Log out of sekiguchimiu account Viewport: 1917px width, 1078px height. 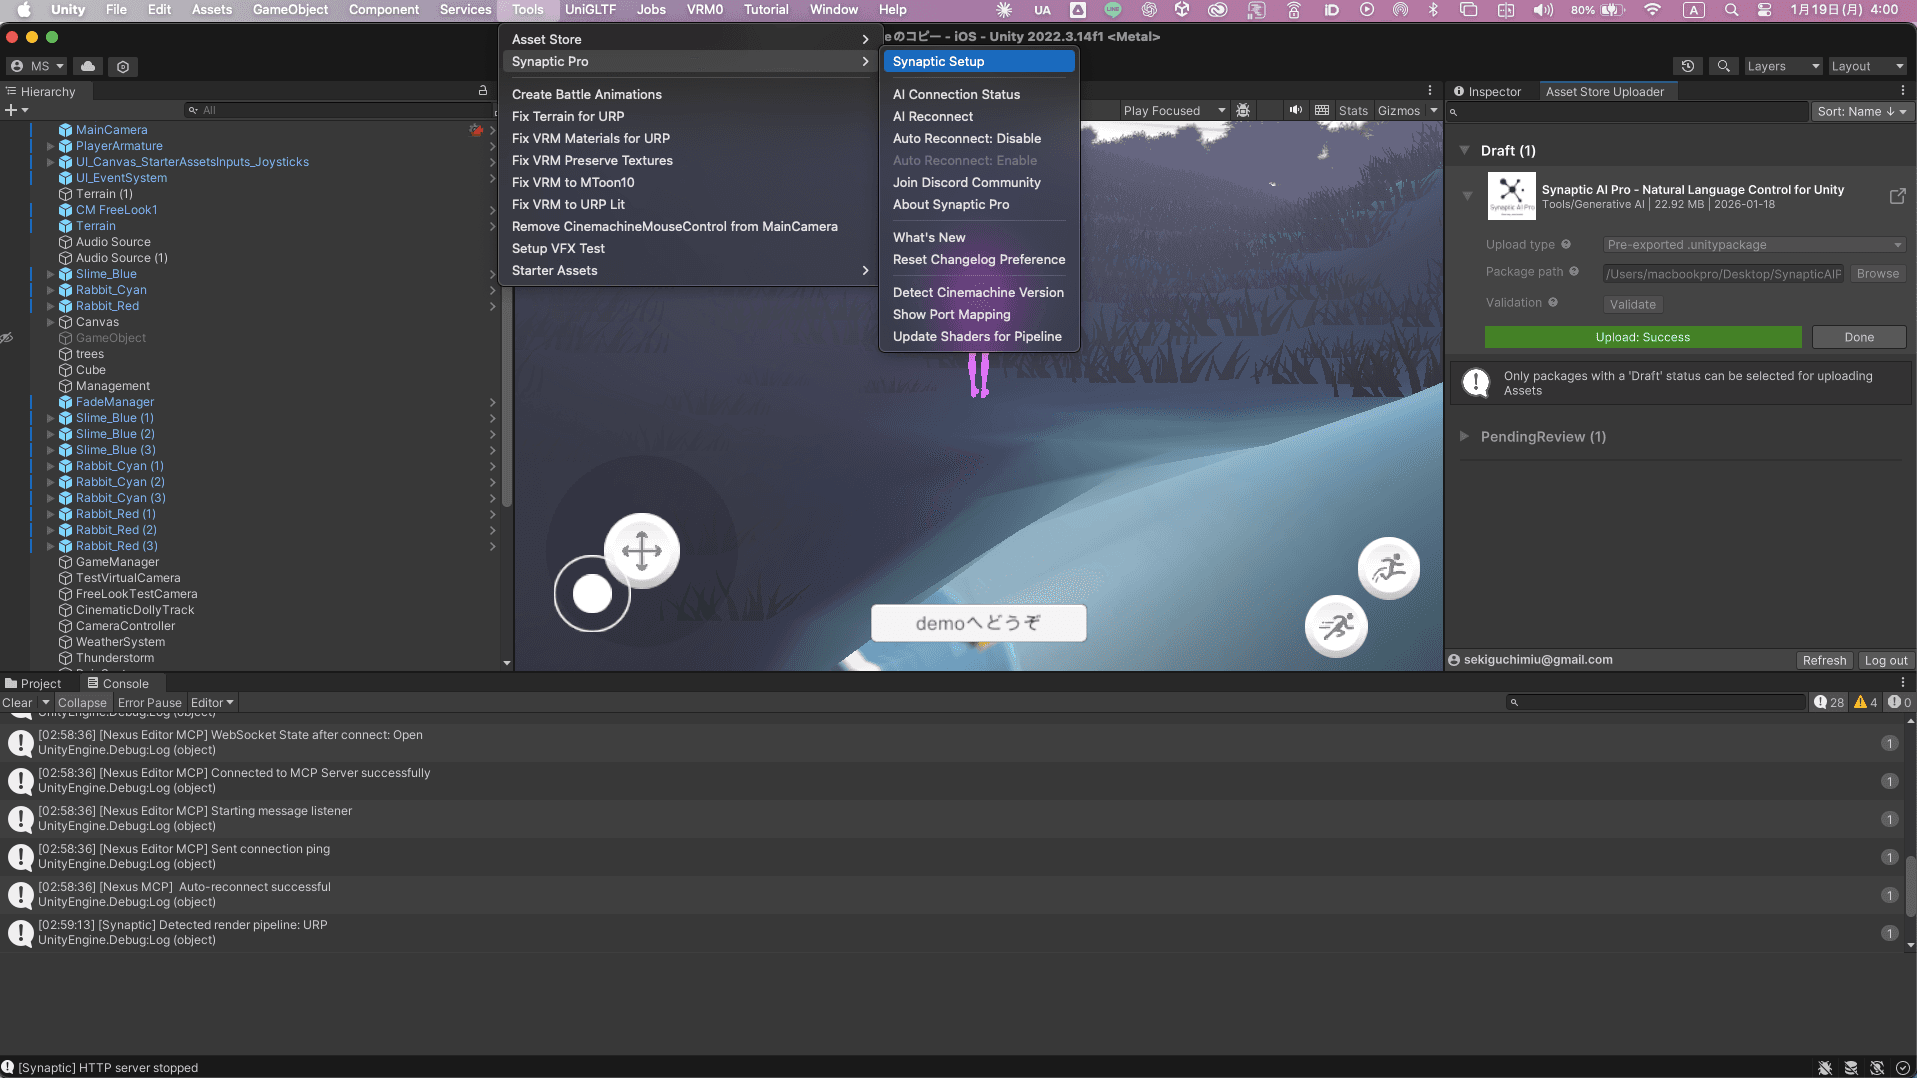point(1885,660)
